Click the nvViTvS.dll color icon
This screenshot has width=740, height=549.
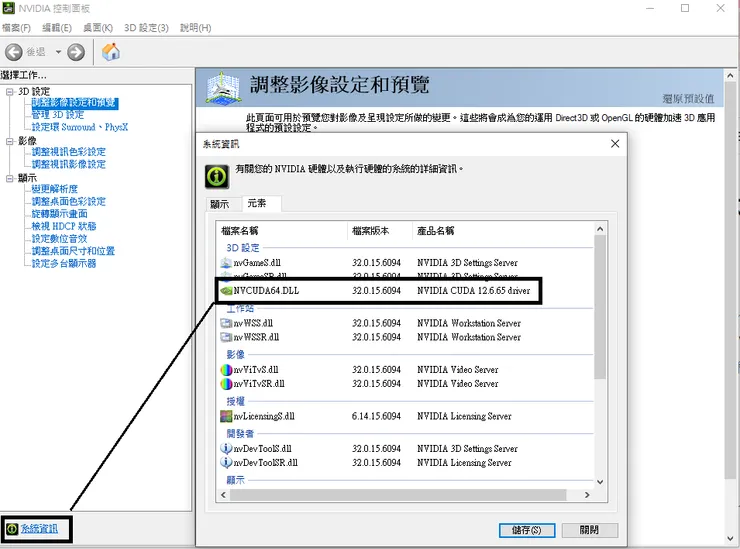[226, 370]
